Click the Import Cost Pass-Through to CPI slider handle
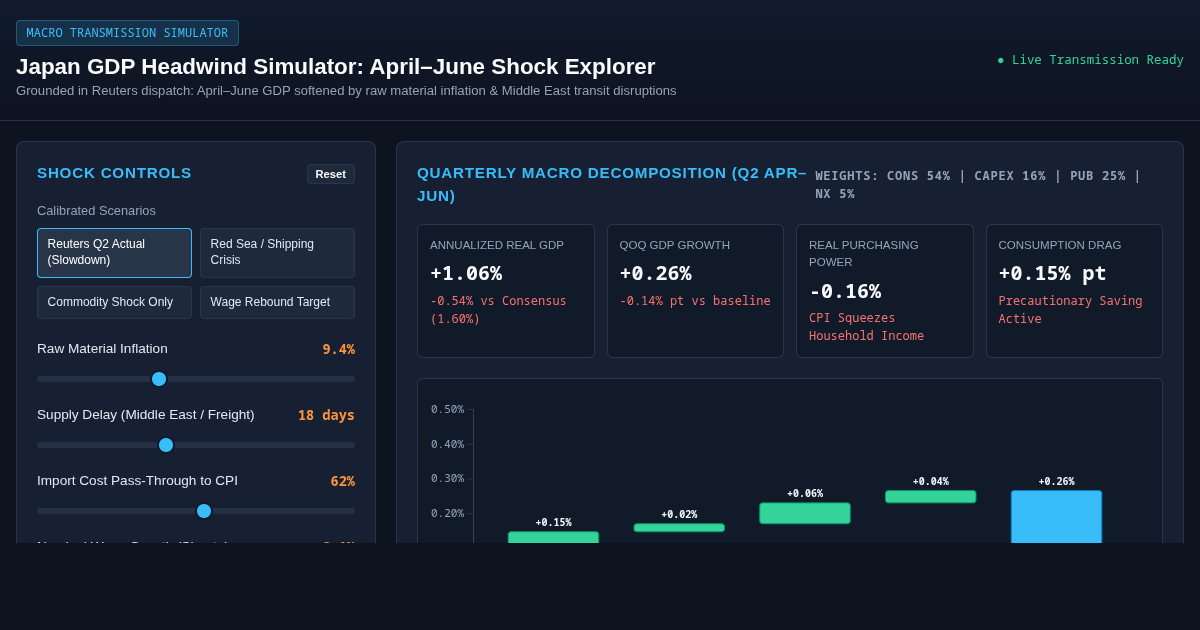The width and height of the screenshot is (1200, 630). coord(204,511)
